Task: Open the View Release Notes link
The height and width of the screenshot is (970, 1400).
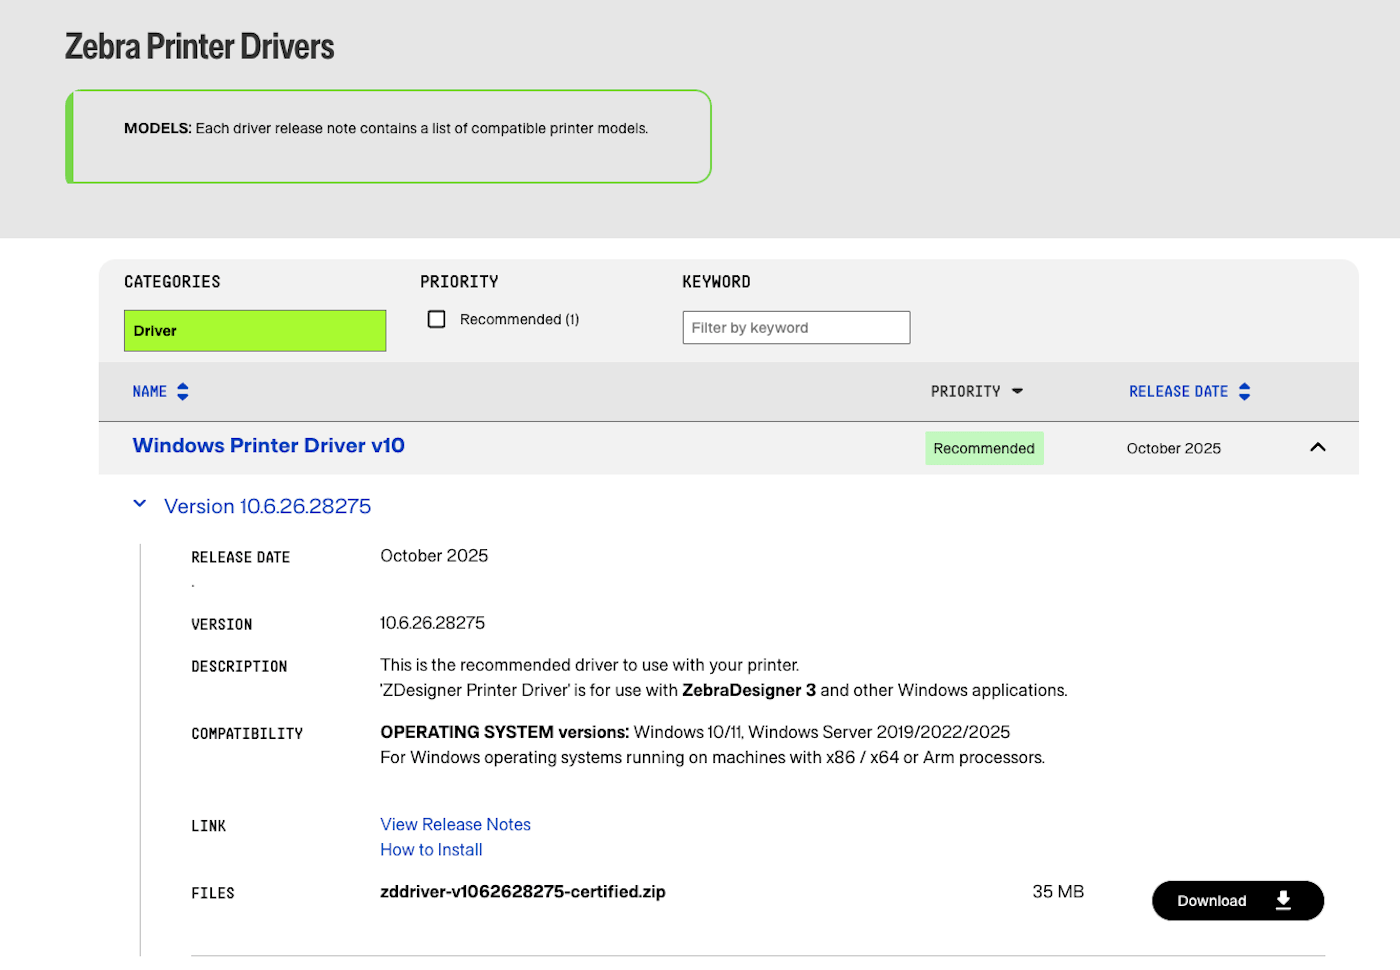Action: click(x=455, y=825)
